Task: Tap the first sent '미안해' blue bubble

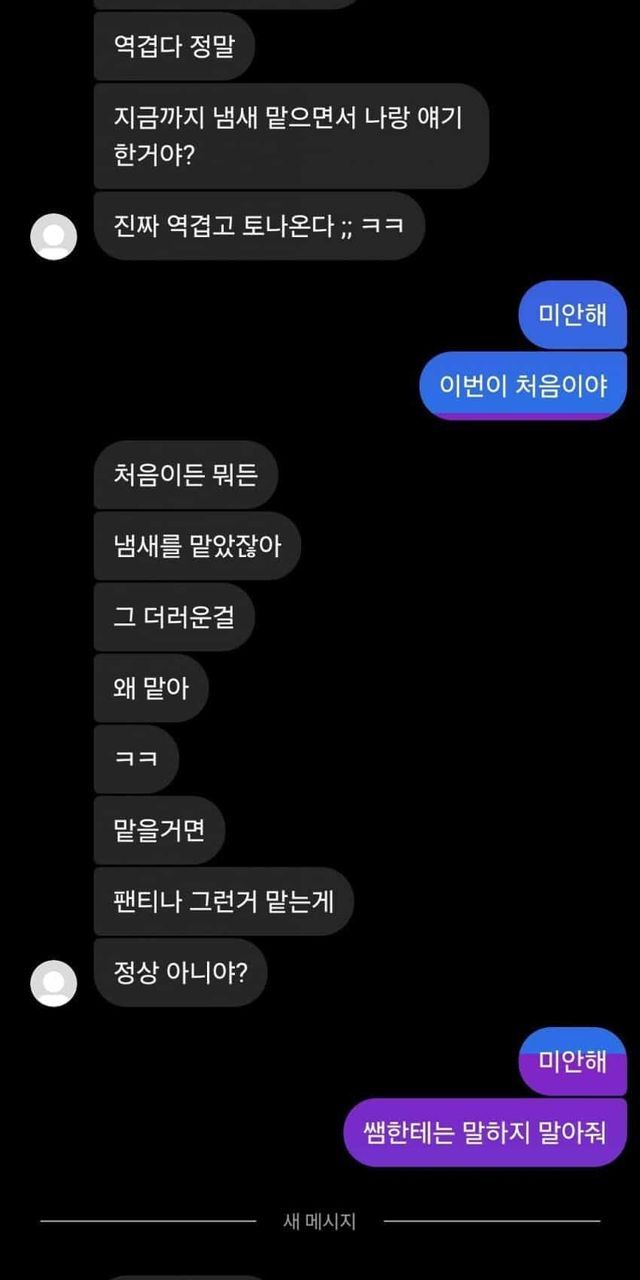Action: click(x=573, y=315)
